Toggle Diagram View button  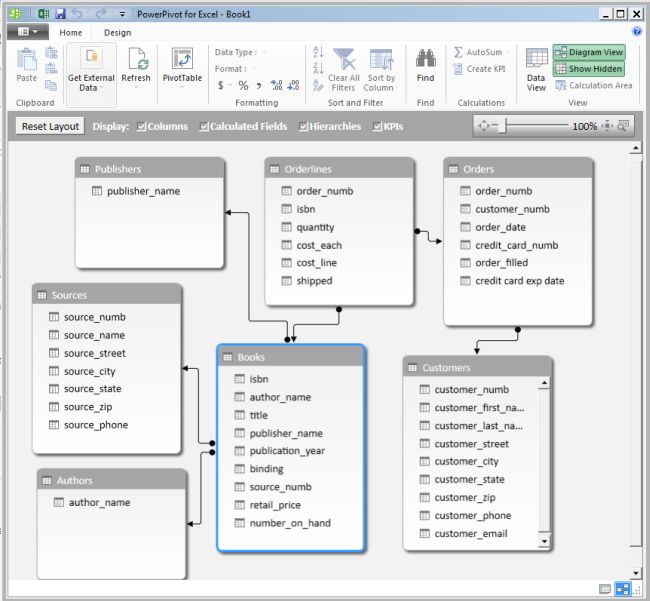click(589, 52)
